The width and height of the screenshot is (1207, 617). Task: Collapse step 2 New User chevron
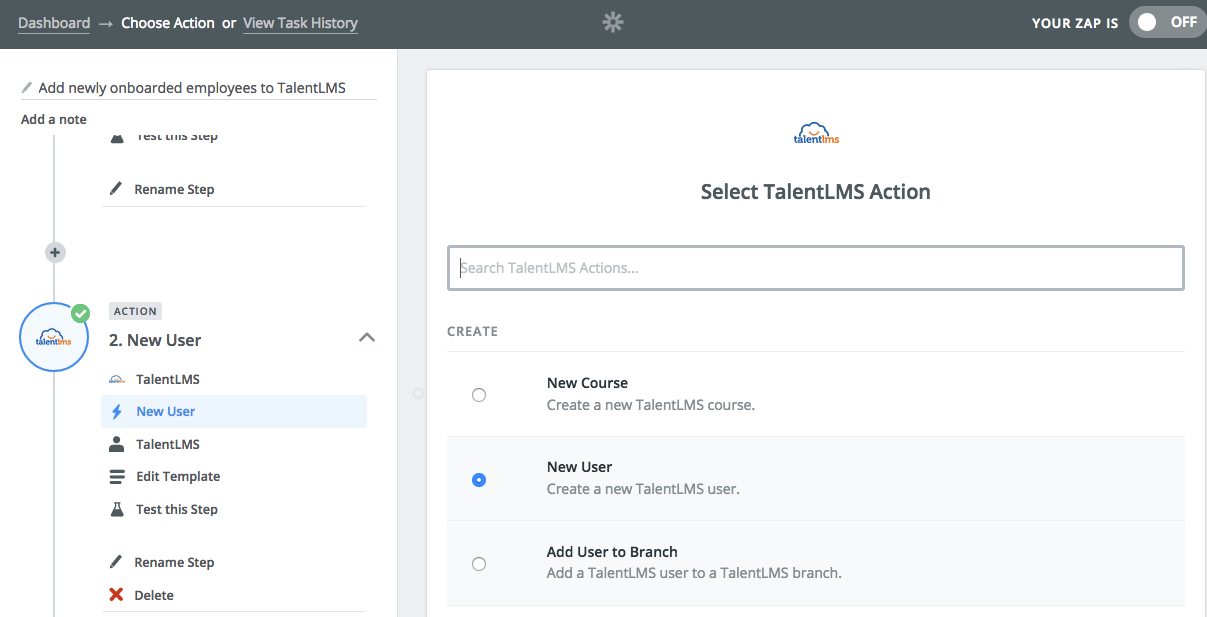click(367, 338)
